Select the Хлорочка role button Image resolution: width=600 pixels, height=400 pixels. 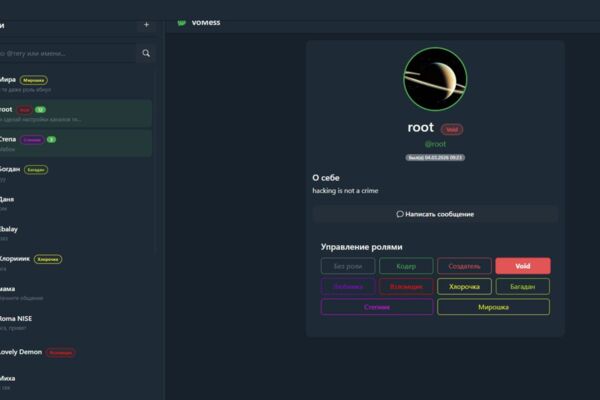[x=464, y=286]
